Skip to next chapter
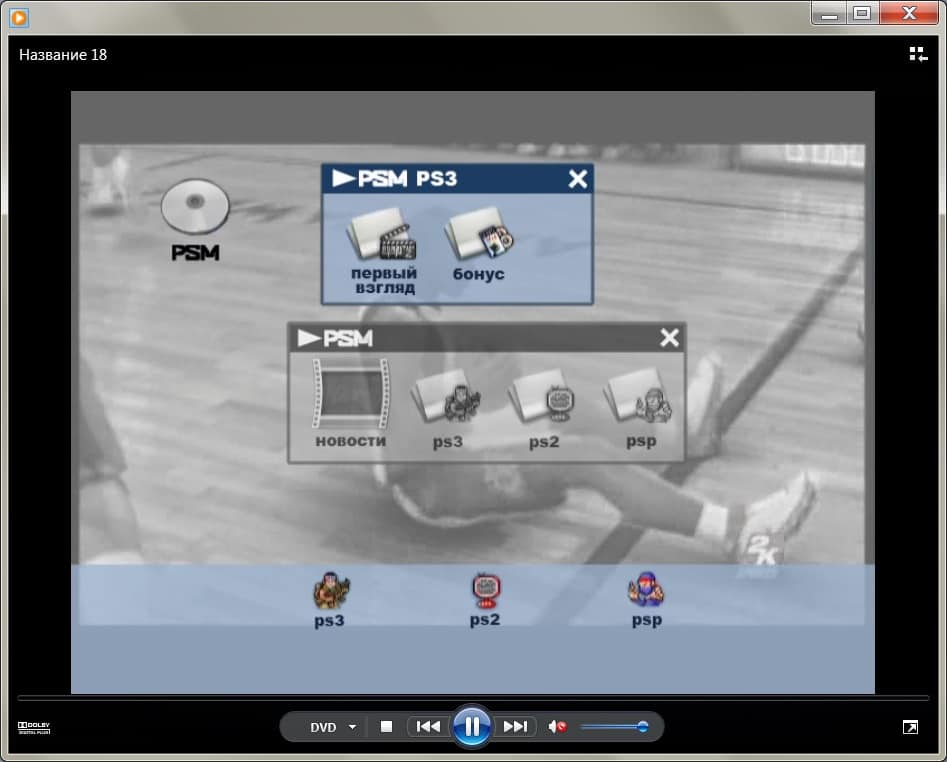The width and height of the screenshot is (947, 762). point(515,726)
